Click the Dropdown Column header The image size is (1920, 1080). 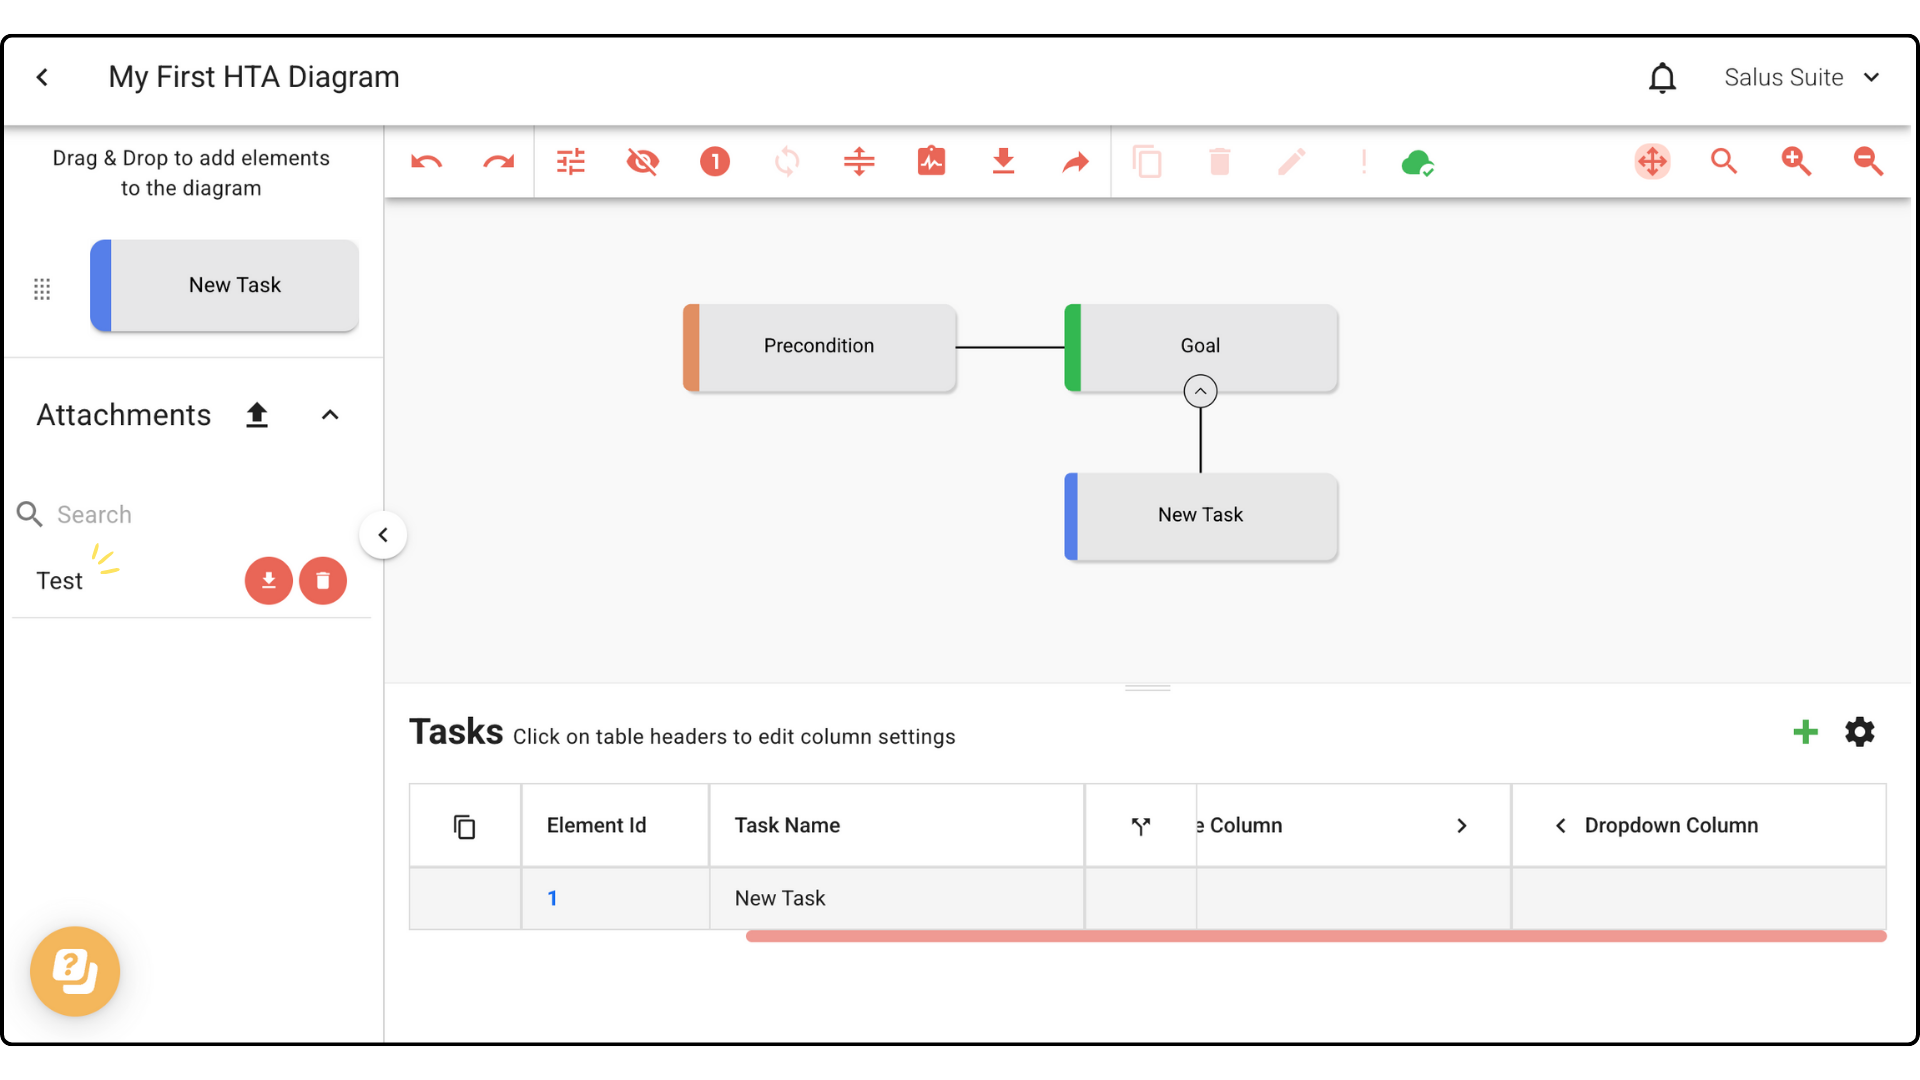1671,826
